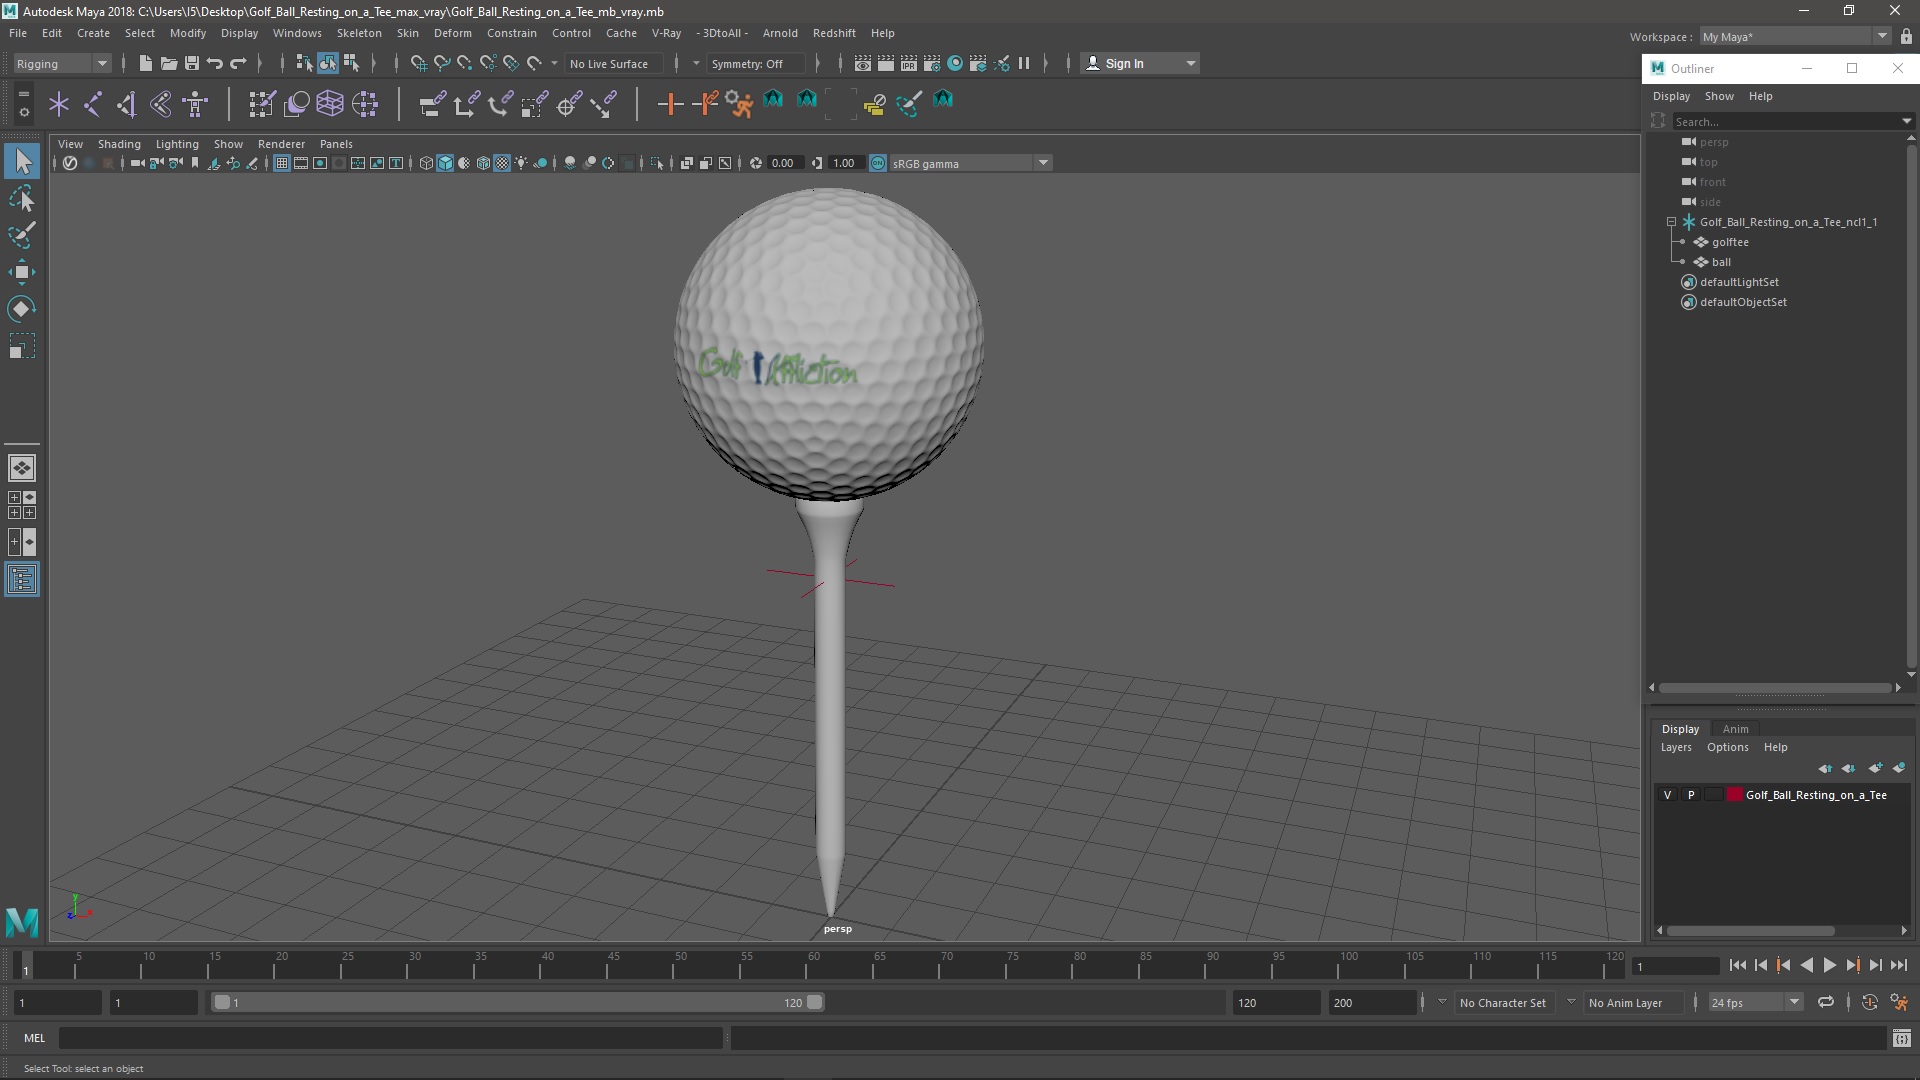Image resolution: width=1920 pixels, height=1080 pixels.
Task: Open the Deform menu
Action: (452, 33)
